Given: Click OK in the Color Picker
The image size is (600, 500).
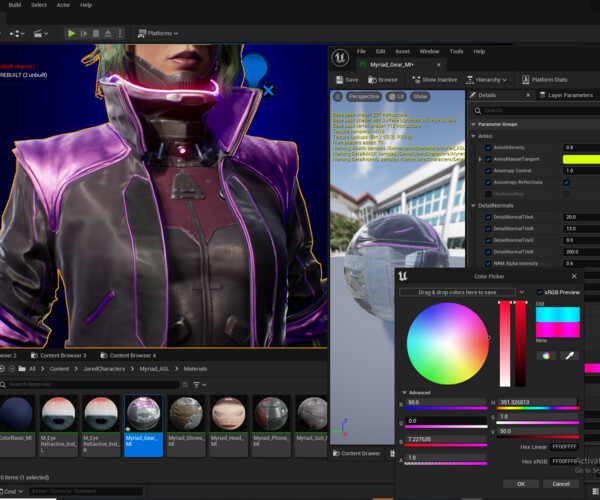Looking at the screenshot, I should click(521, 484).
